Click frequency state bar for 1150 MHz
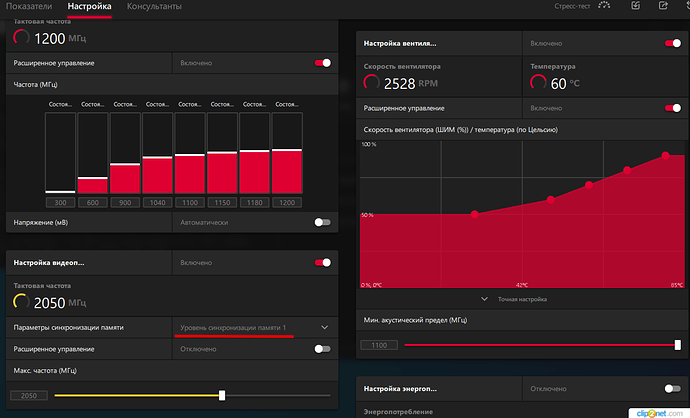 [222, 153]
